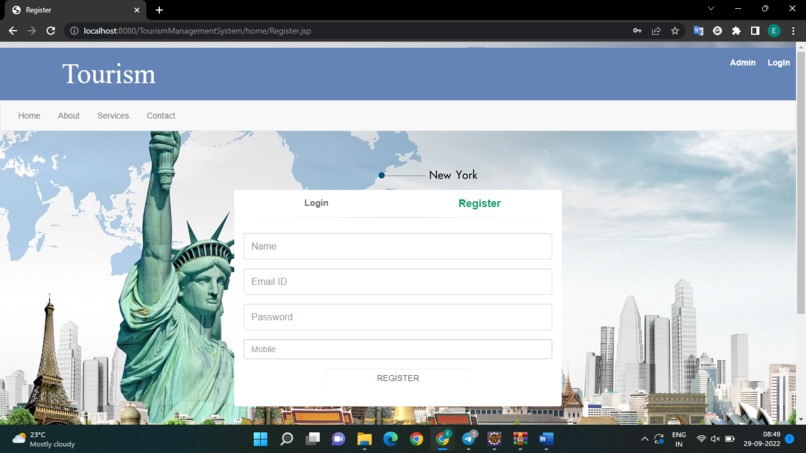
Task: Open About in navigation menu
Action: click(x=68, y=116)
